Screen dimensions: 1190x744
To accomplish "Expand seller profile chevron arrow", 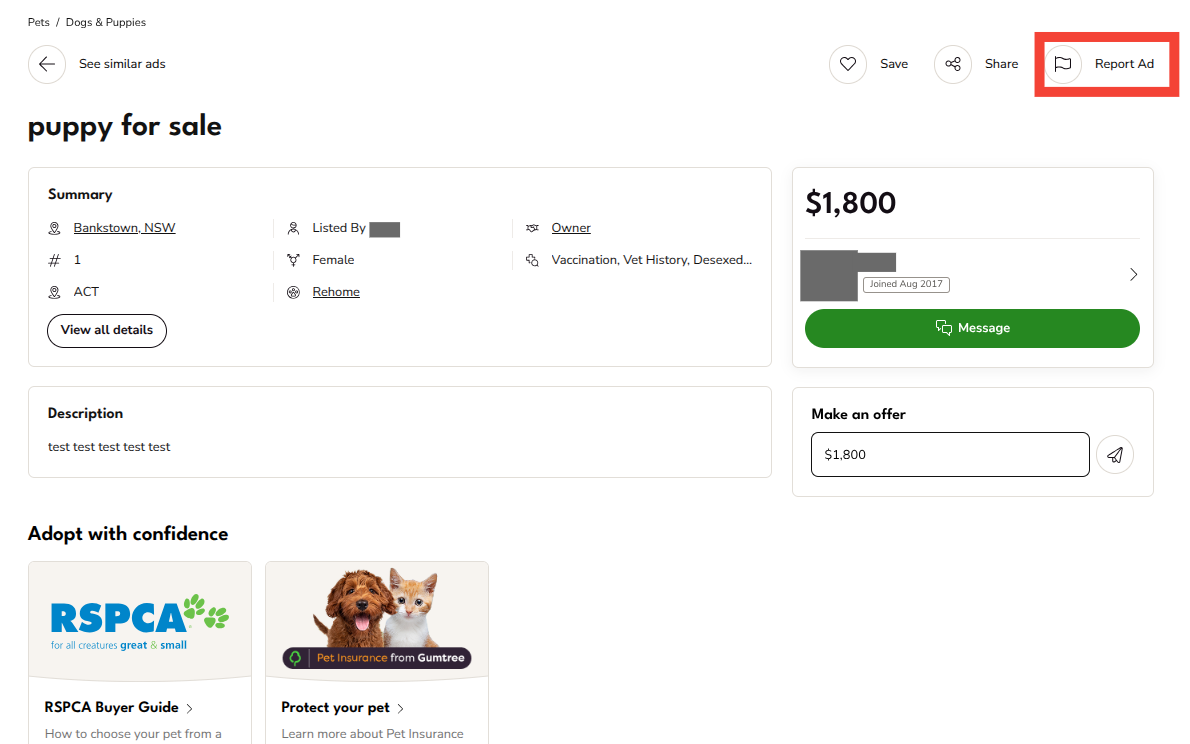I will [1133, 274].
